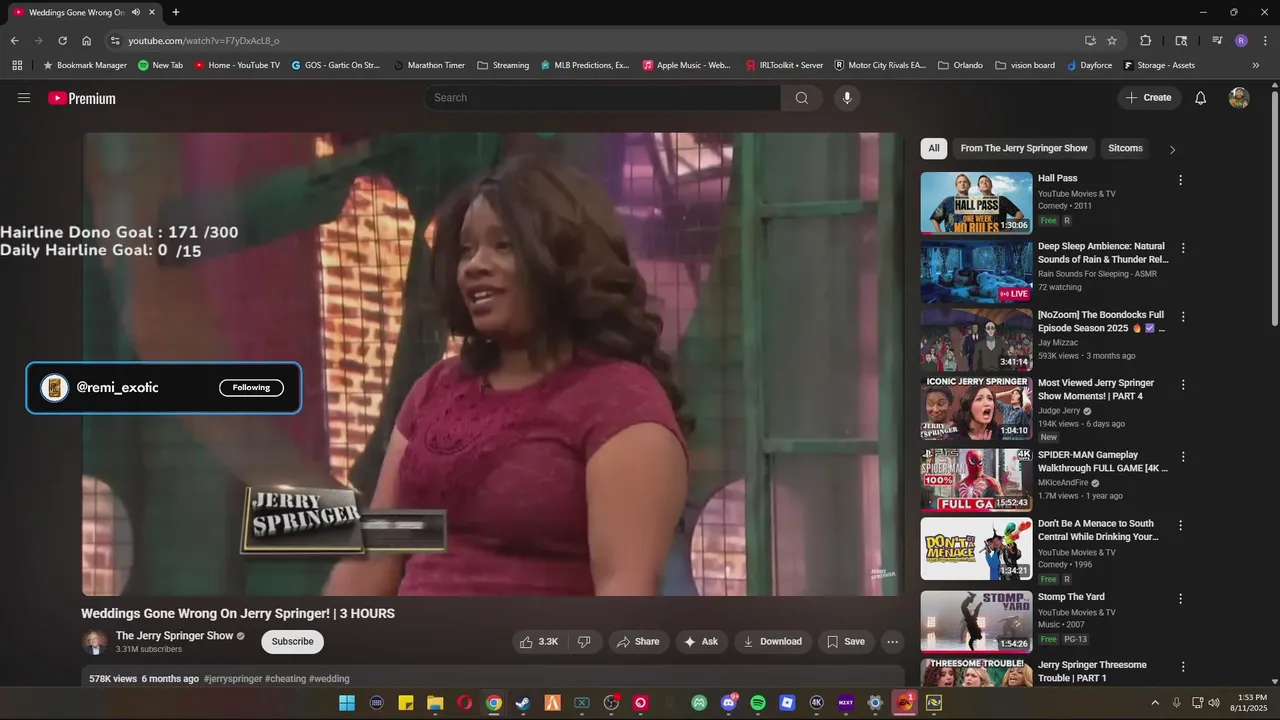Open Steam from the taskbar
Screen dimensions: 1280x720
pyautogui.click(x=523, y=703)
